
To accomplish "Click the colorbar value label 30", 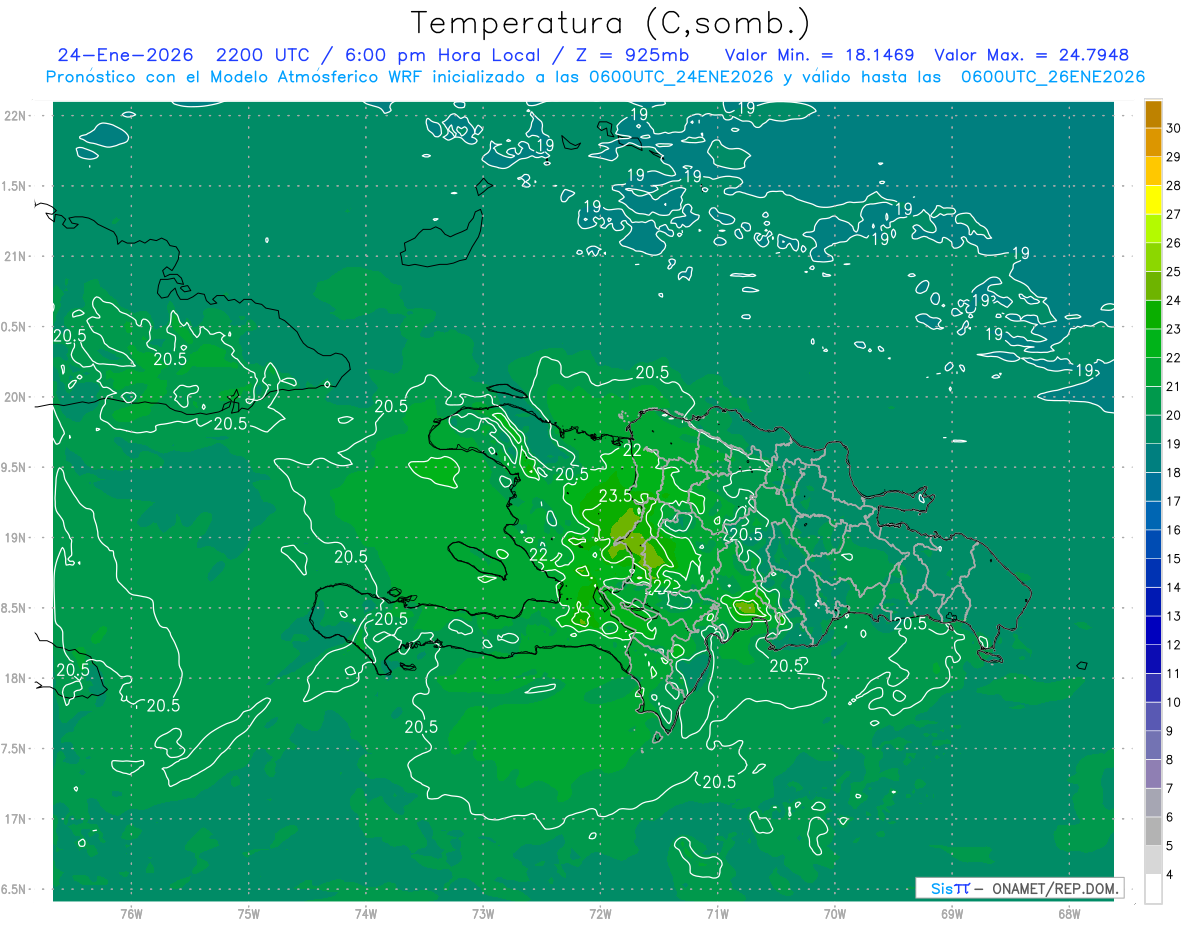I will click(1173, 128).
